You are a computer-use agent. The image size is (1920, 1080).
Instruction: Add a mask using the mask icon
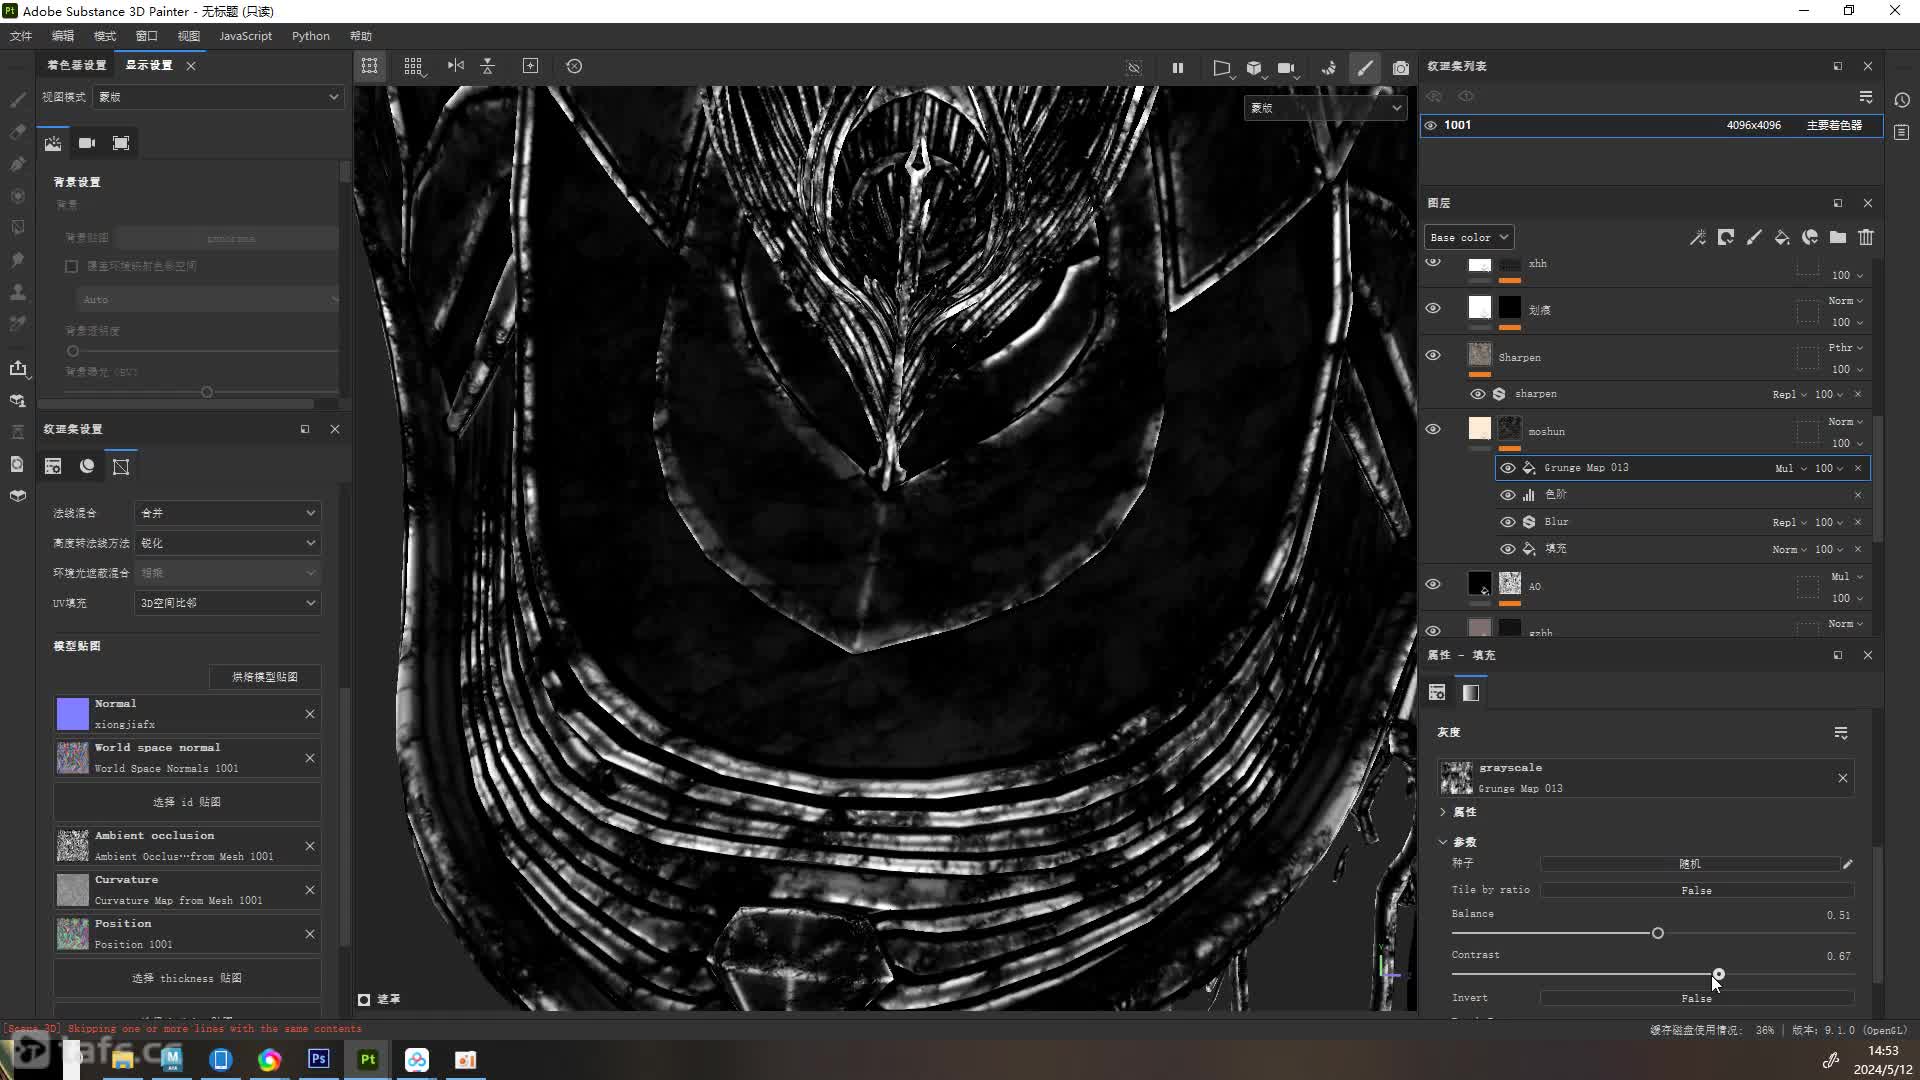click(1726, 237)
